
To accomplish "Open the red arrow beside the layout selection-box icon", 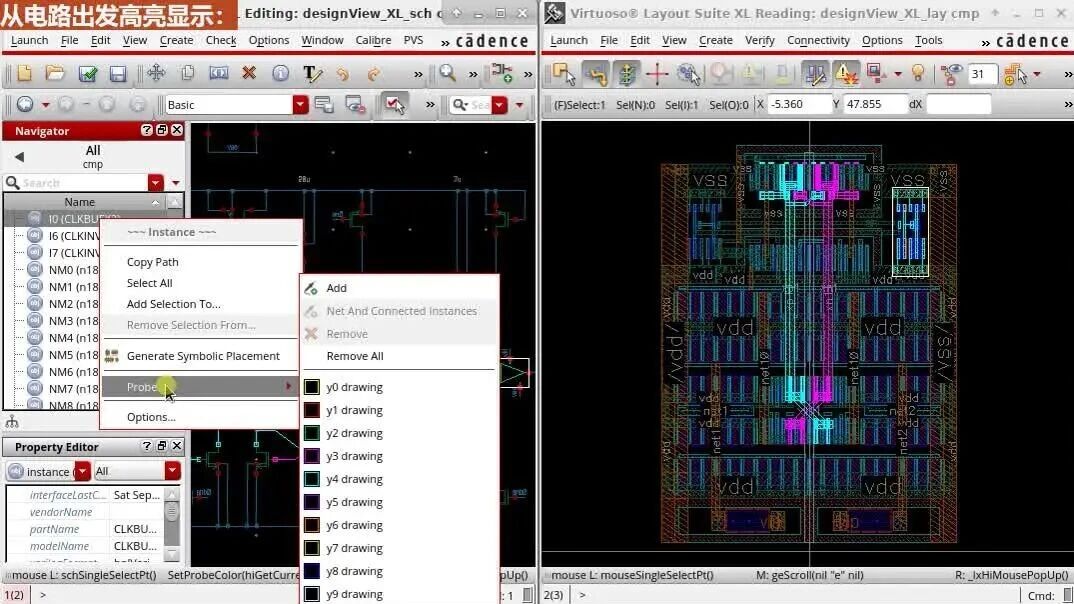I will point(897,73).
